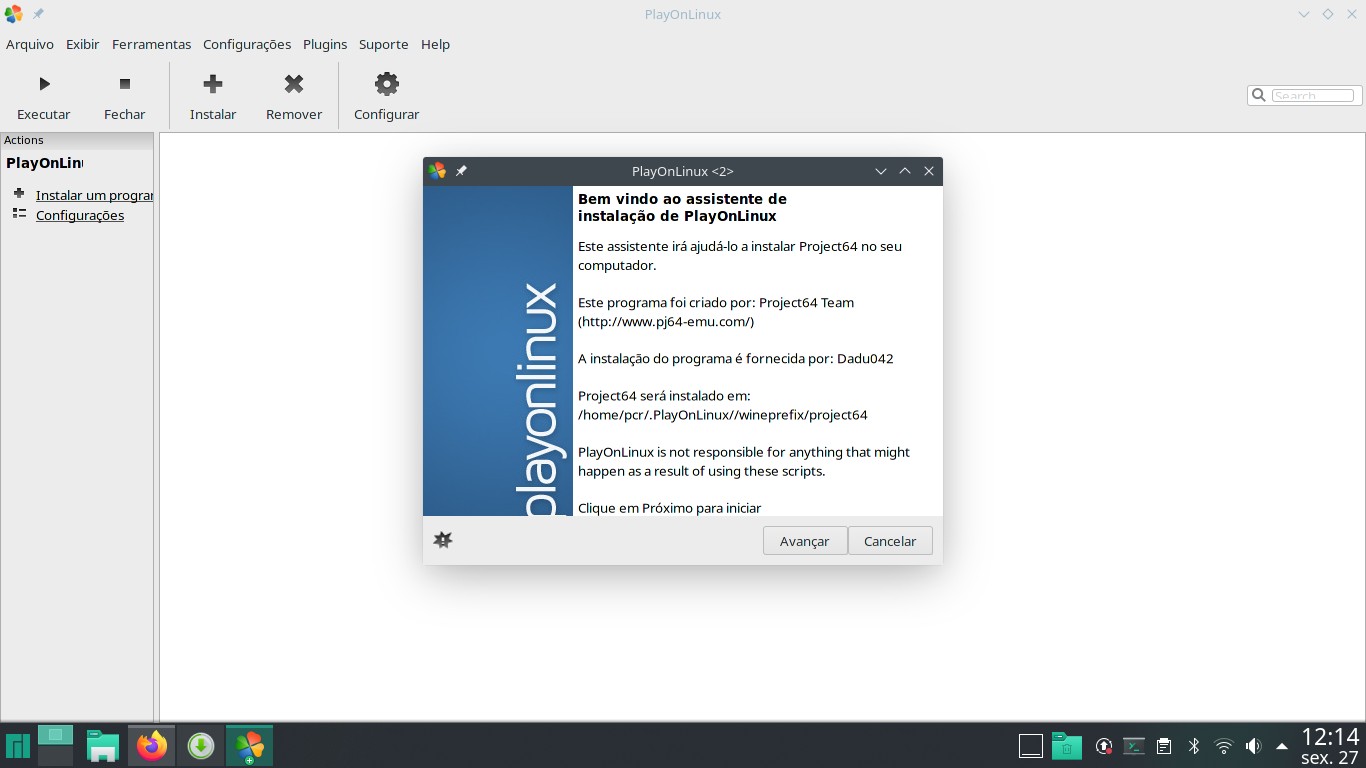This screenshot has width=1366, height=768.
Task: Click the 'Dadu042' provider line
Action: [x=736, y=359]
